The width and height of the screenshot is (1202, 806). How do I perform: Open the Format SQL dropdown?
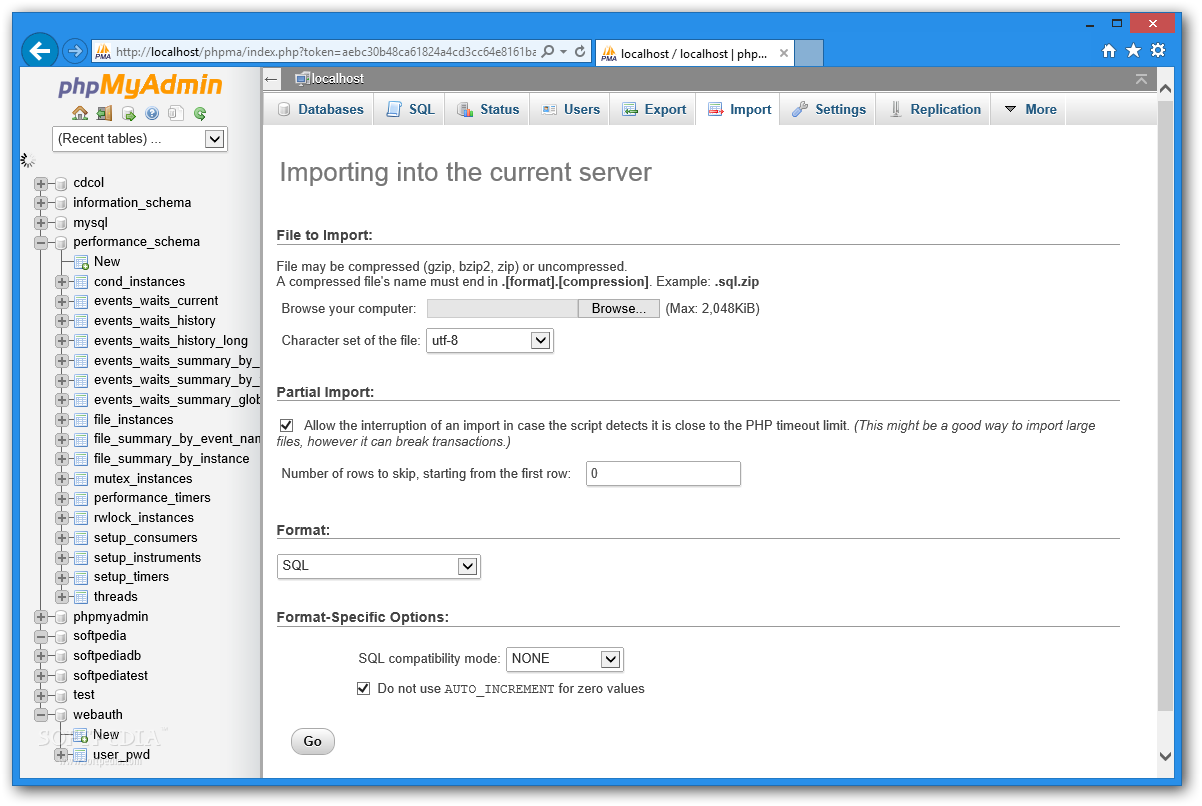[x=379, y=566]
